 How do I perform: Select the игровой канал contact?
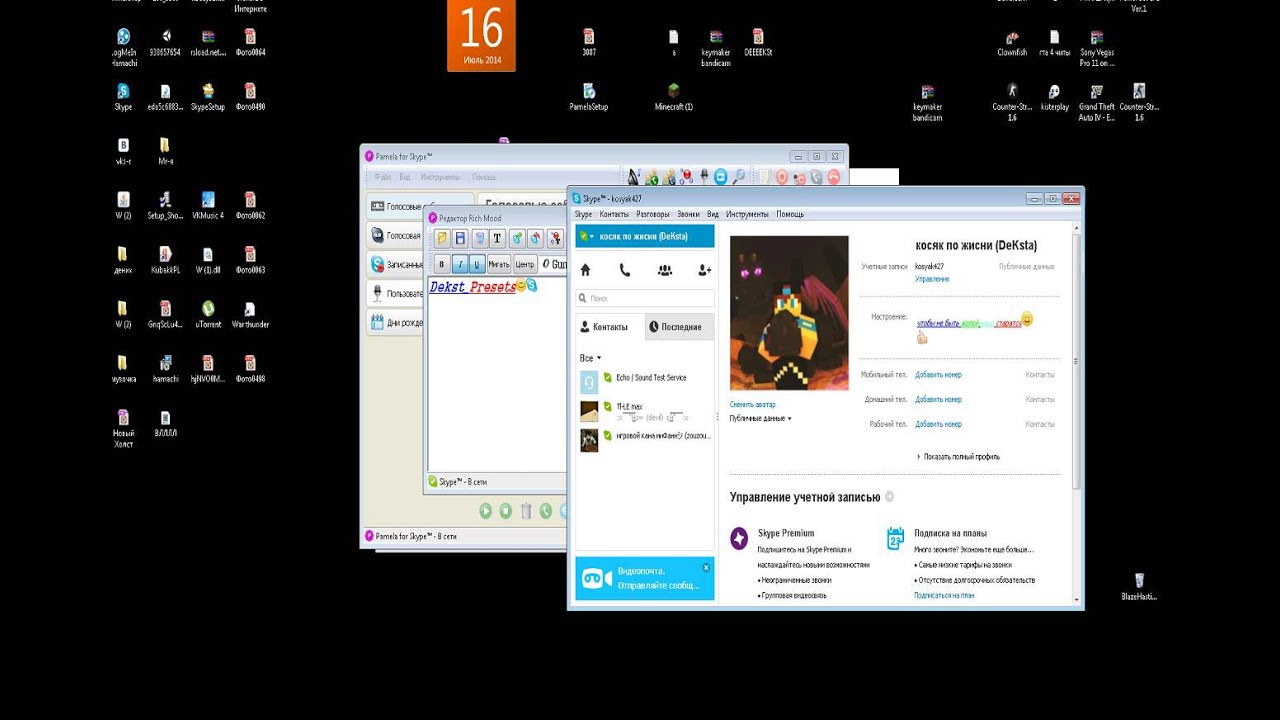pyautogui.click(x=645, y=439)
